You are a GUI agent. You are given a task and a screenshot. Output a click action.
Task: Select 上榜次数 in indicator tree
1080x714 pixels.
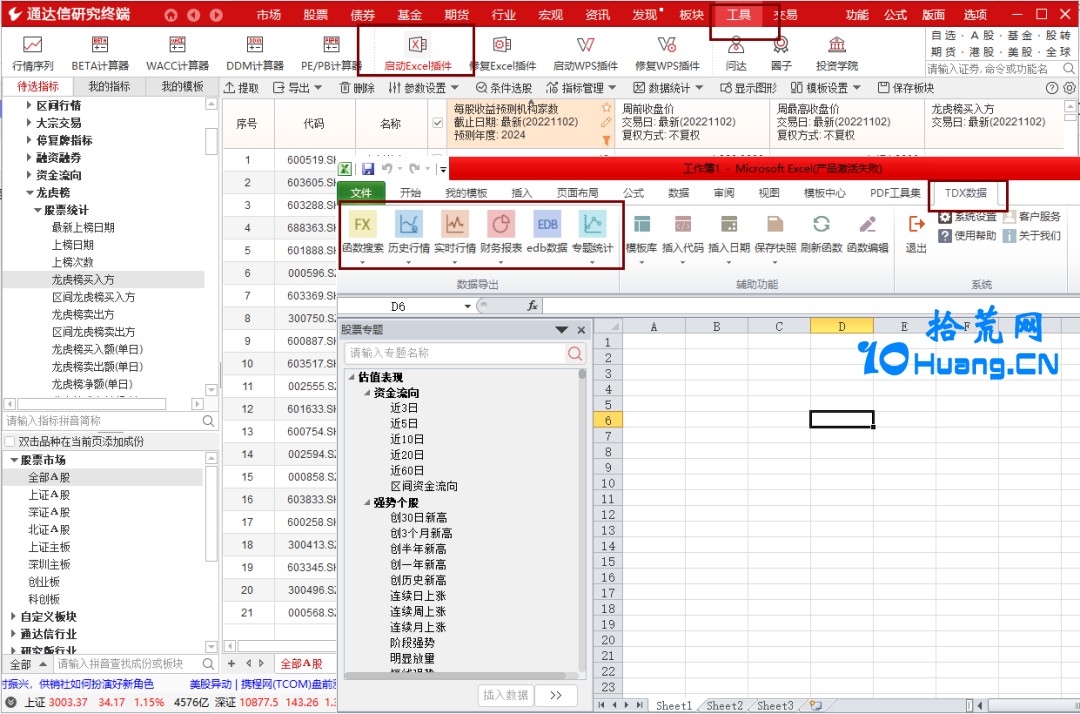[72, 262]
